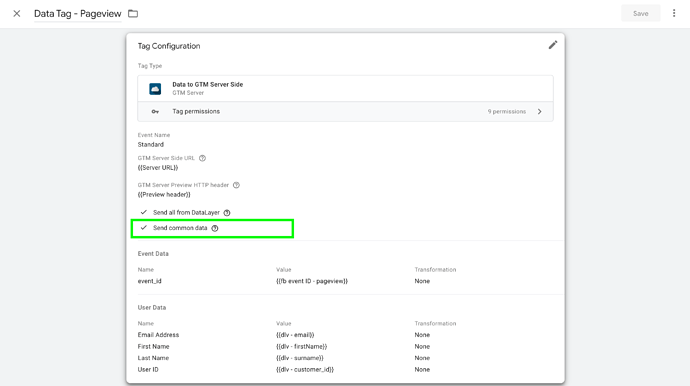Click the None transformation for event_id
This screenshot has width=690, height=386.
(x=422, y=281)
